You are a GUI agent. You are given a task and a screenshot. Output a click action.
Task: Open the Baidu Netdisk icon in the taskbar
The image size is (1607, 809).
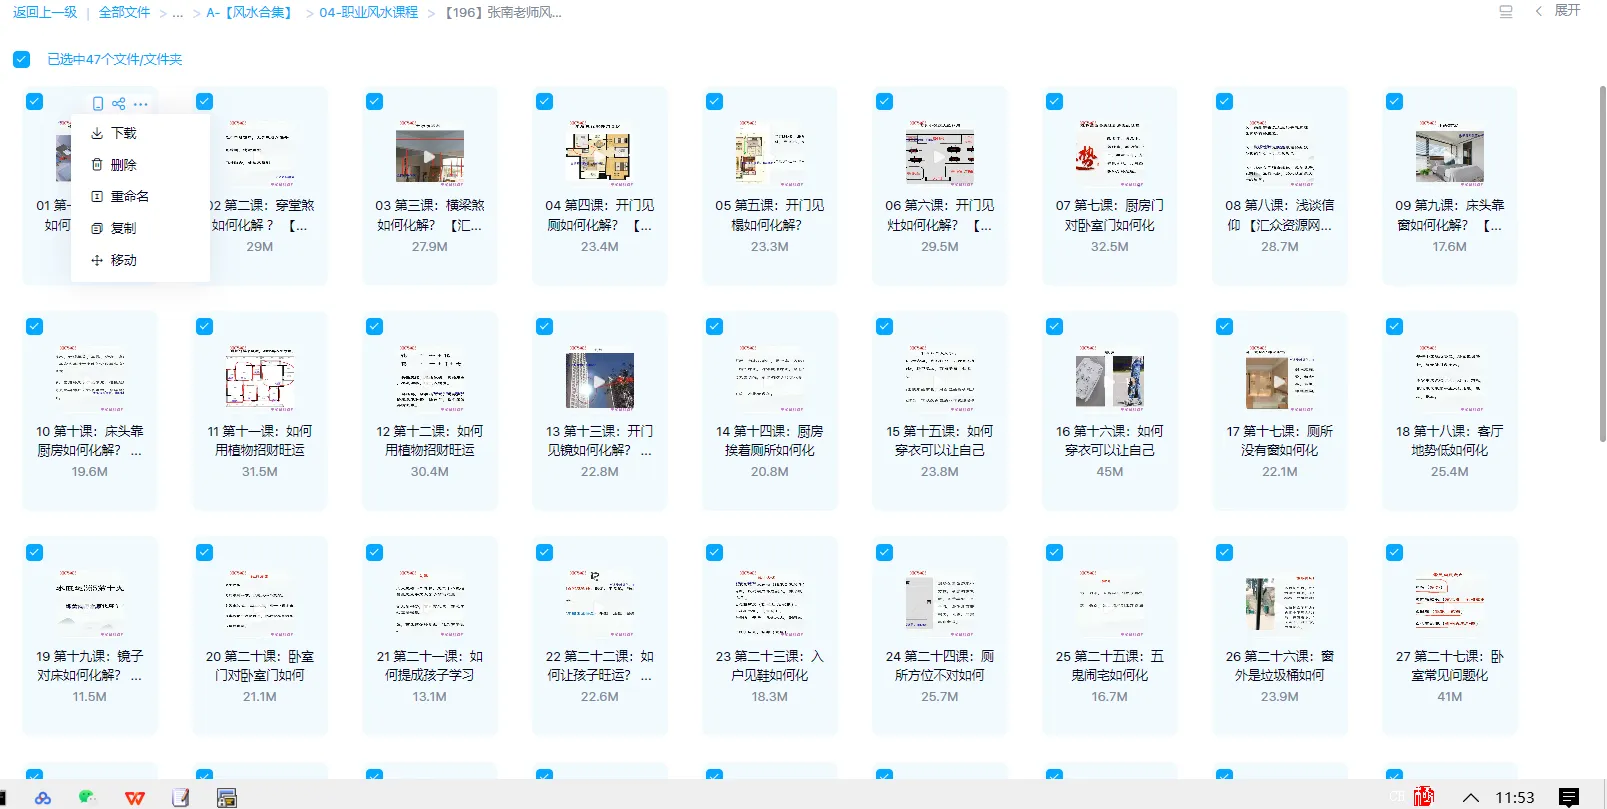tap(42, 797)
